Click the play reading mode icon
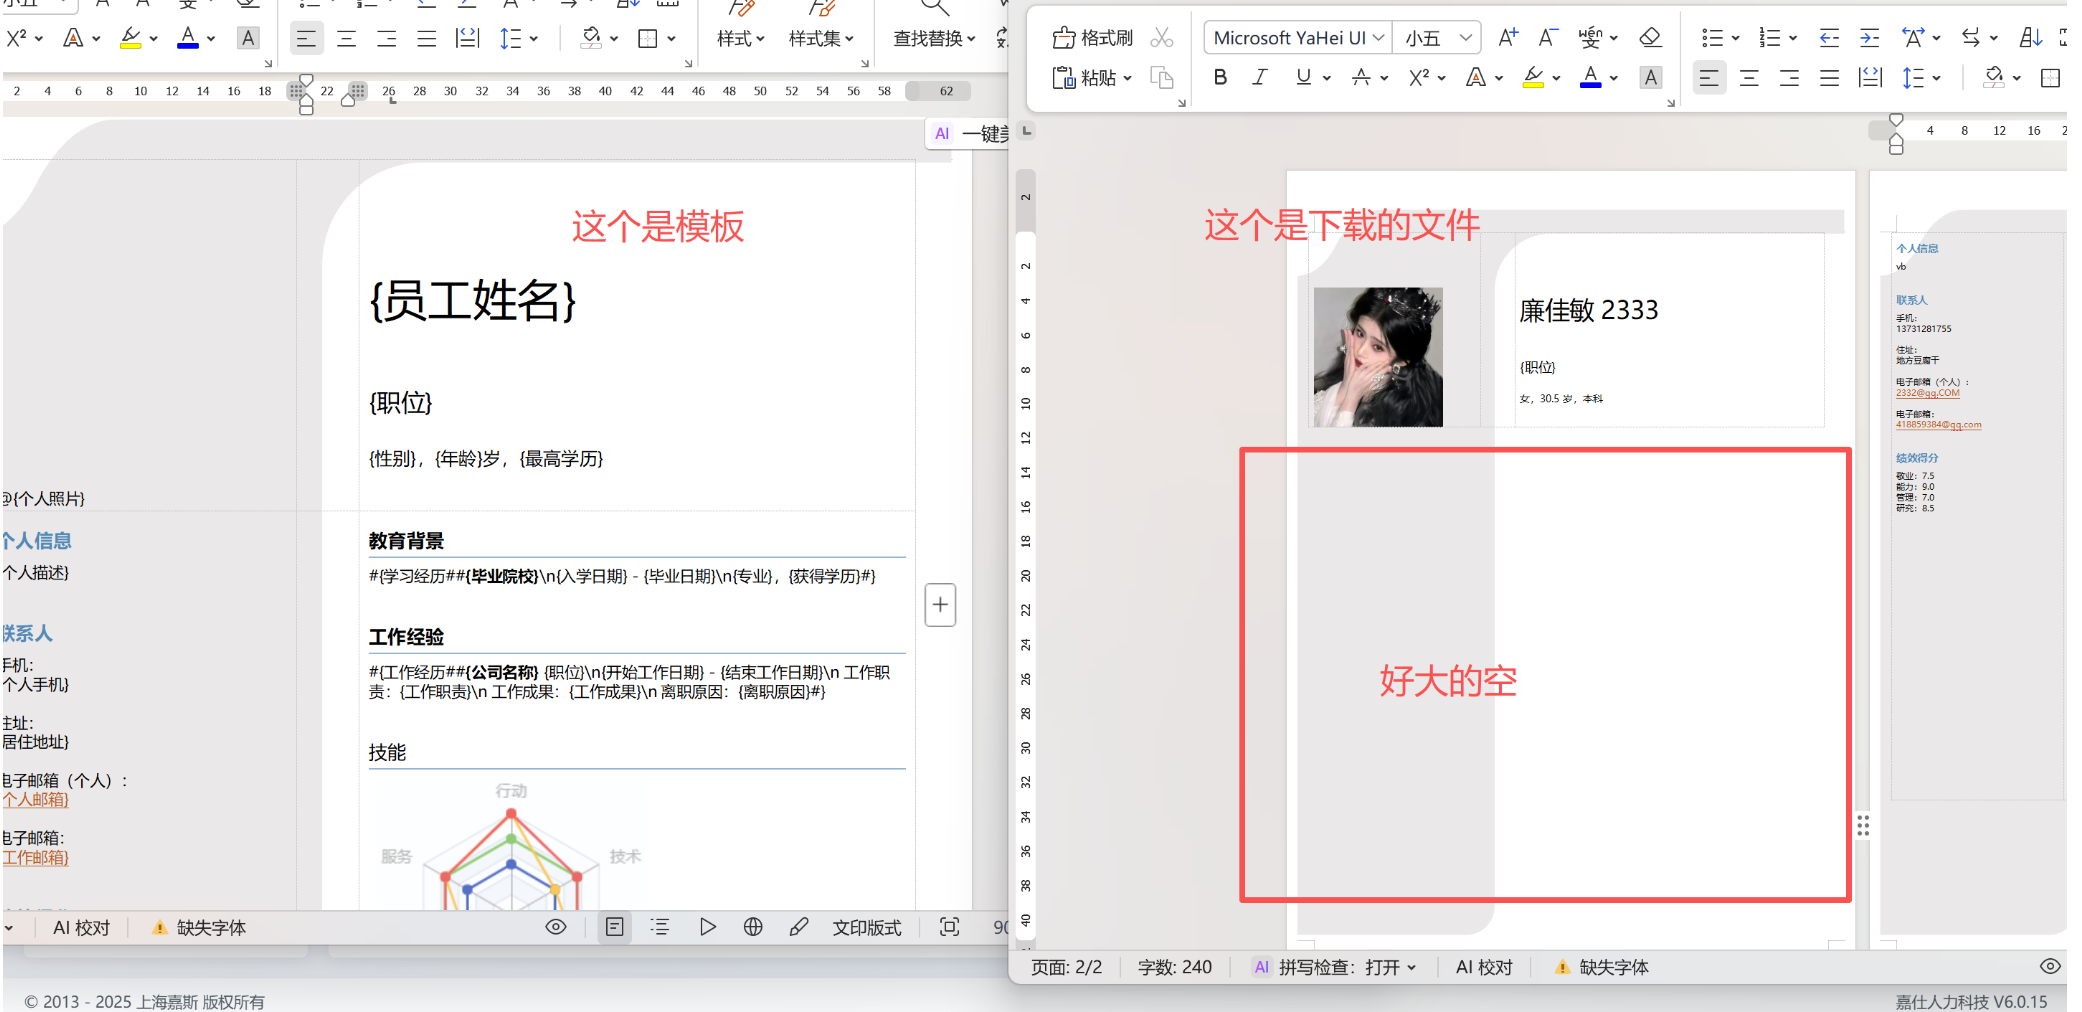Viewport: 2082px width, 1012px height. [x=707, y=927]
